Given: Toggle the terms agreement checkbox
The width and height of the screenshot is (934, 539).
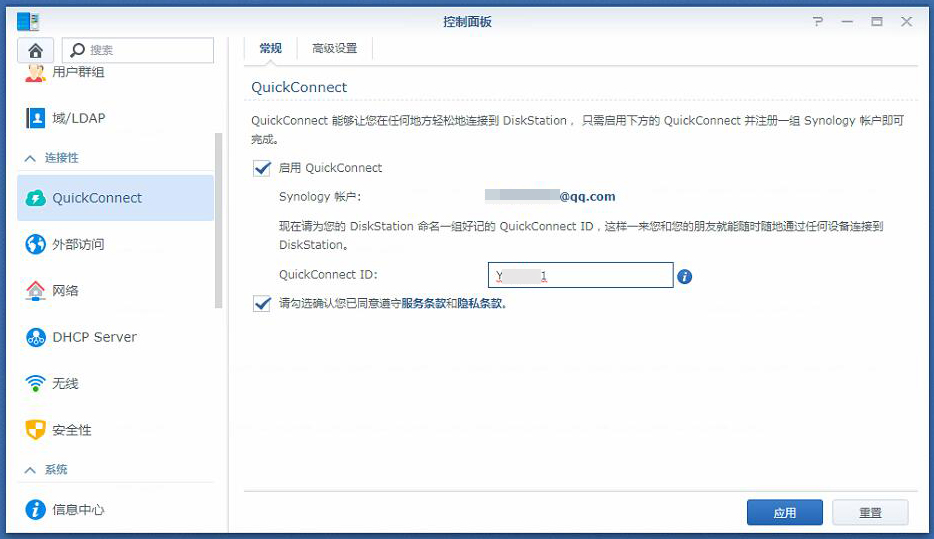Looking at the screenshot, I should pos(262,304).
